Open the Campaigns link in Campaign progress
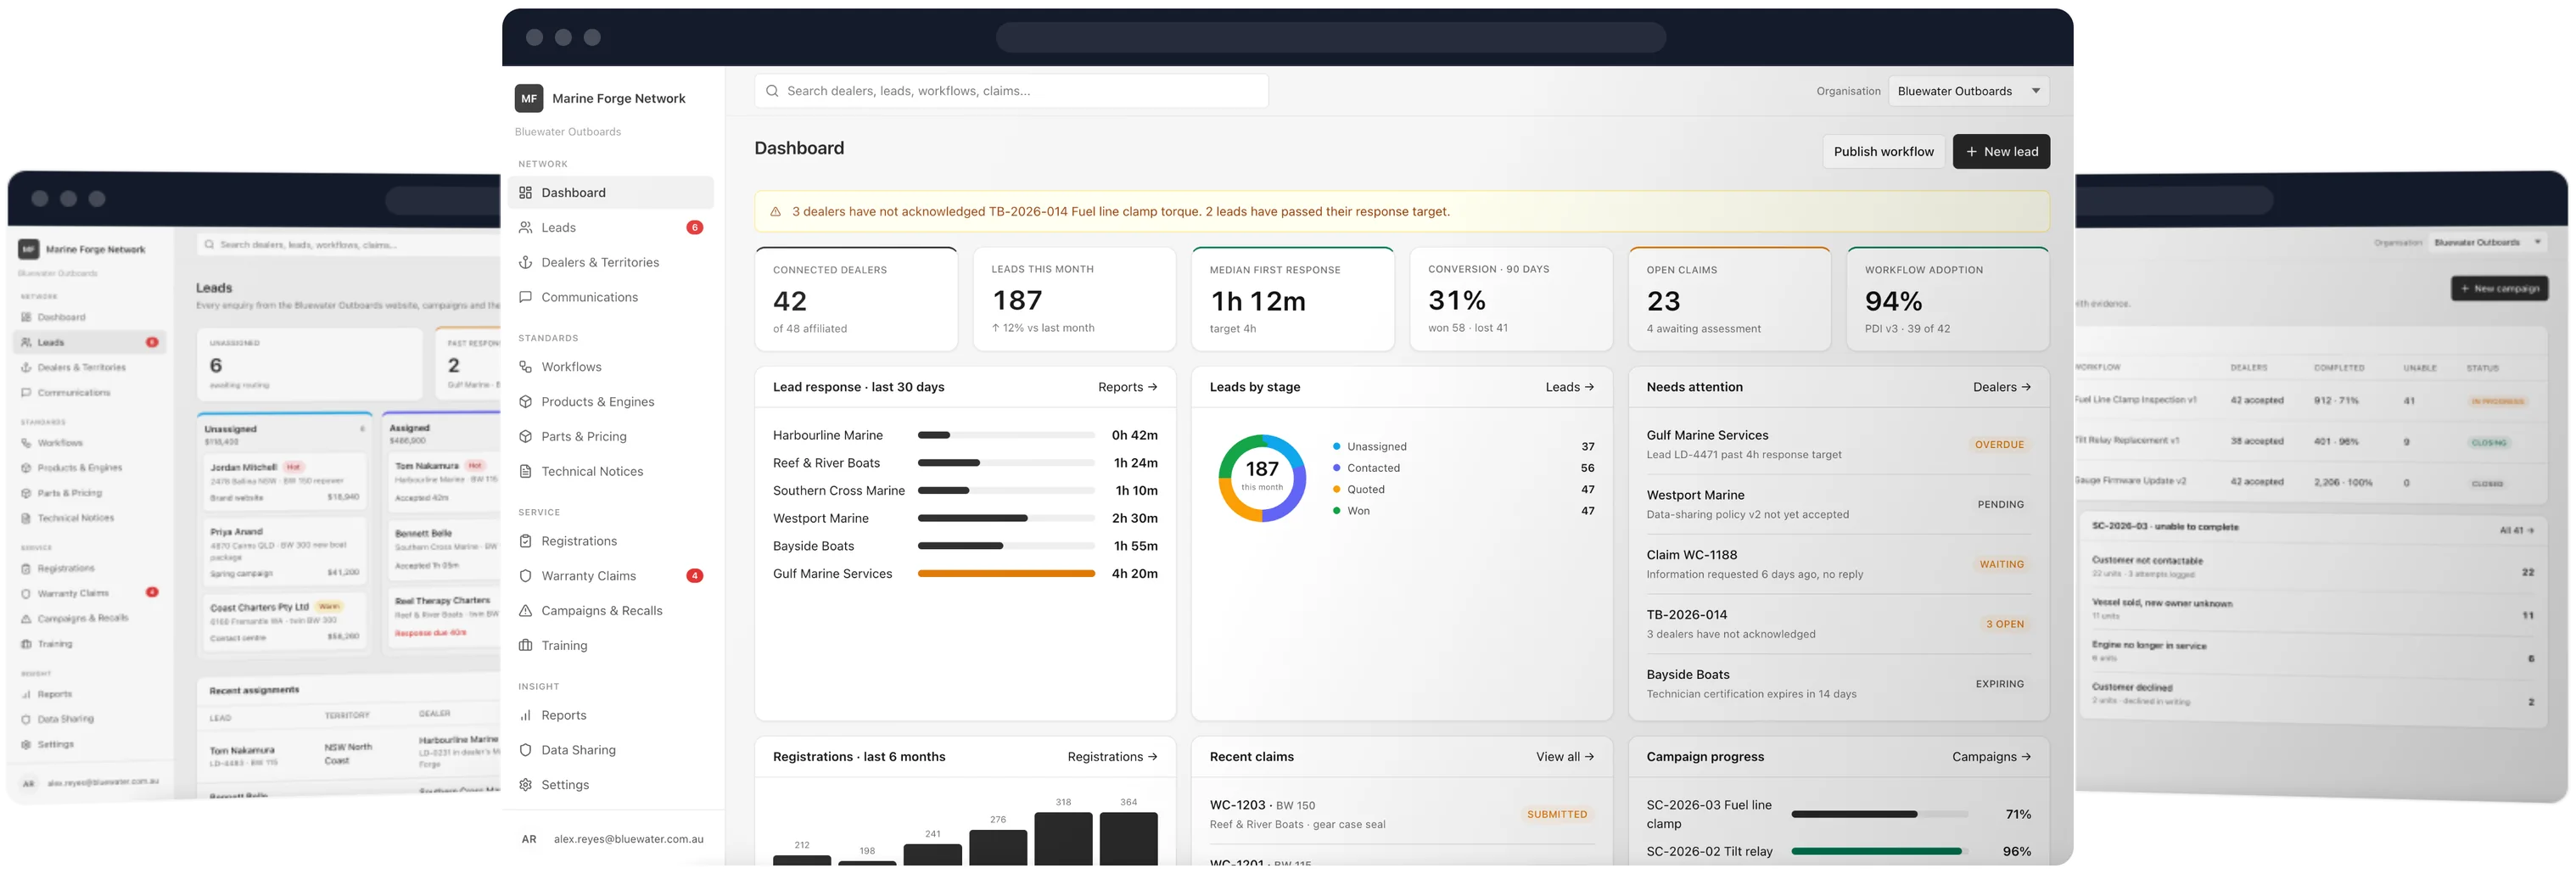 click(1991, 757)
